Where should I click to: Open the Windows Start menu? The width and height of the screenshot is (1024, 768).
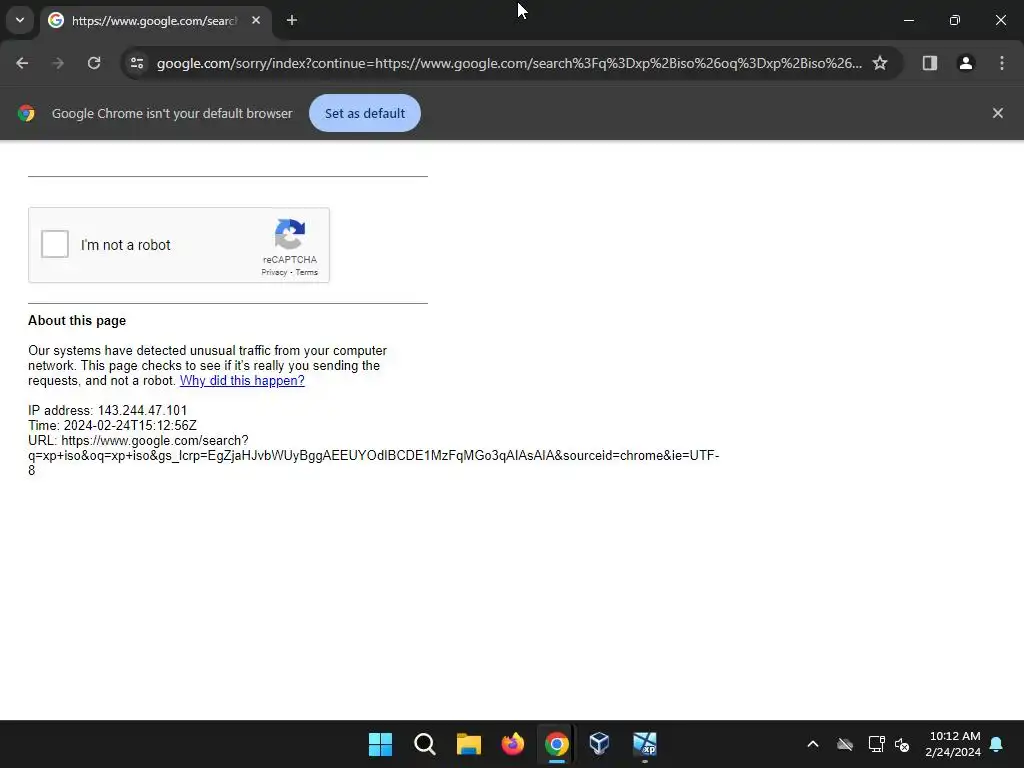click(381, 744)
